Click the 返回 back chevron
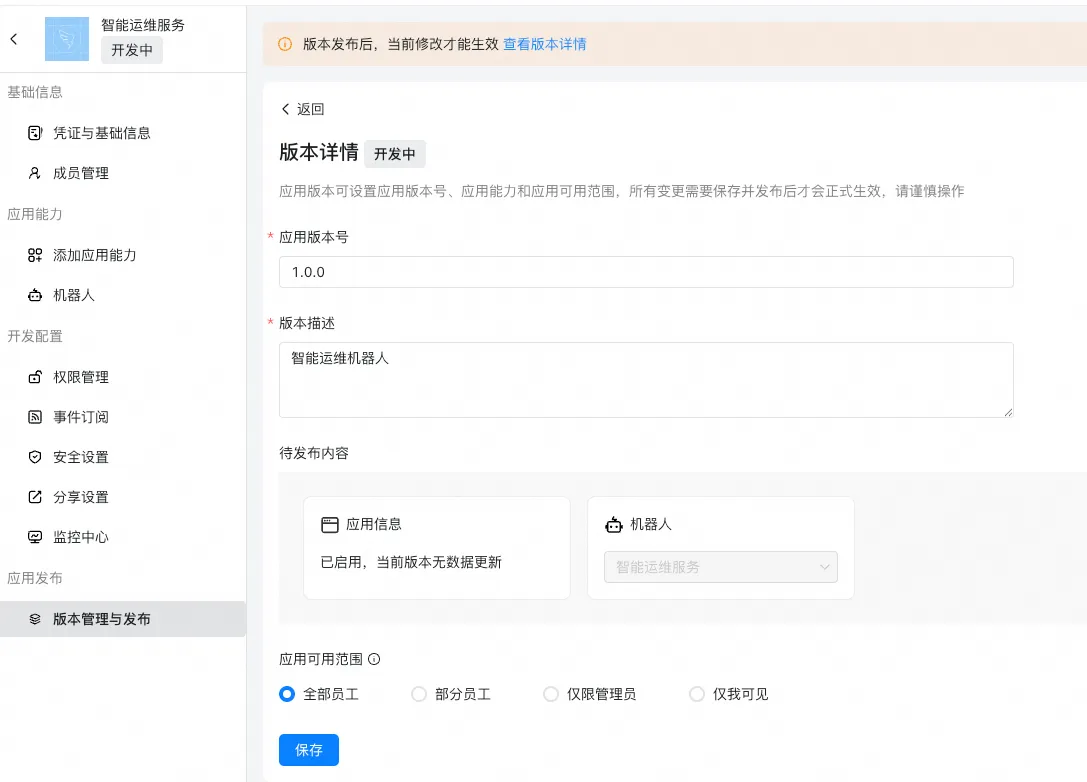 (285, 109)
